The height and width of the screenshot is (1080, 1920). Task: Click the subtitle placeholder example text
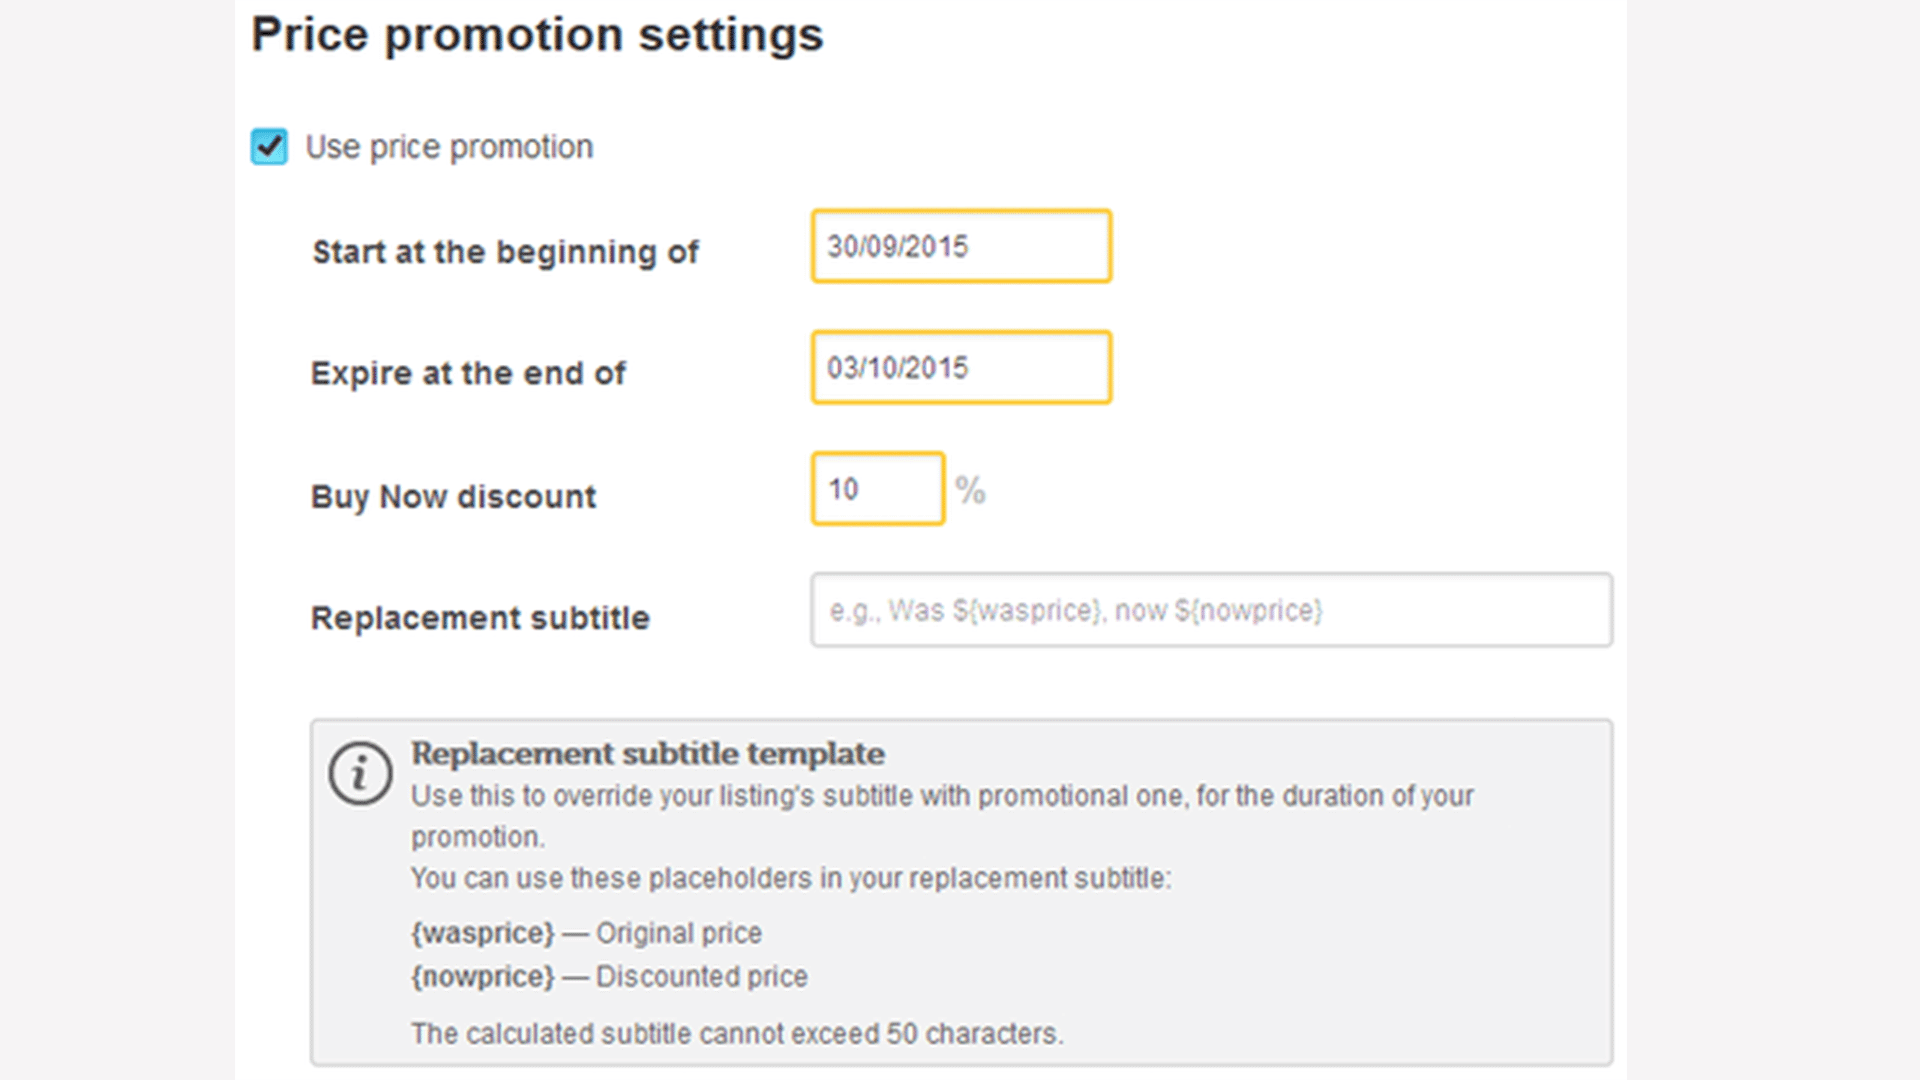pyautogui.click(x=1074, y=610)
